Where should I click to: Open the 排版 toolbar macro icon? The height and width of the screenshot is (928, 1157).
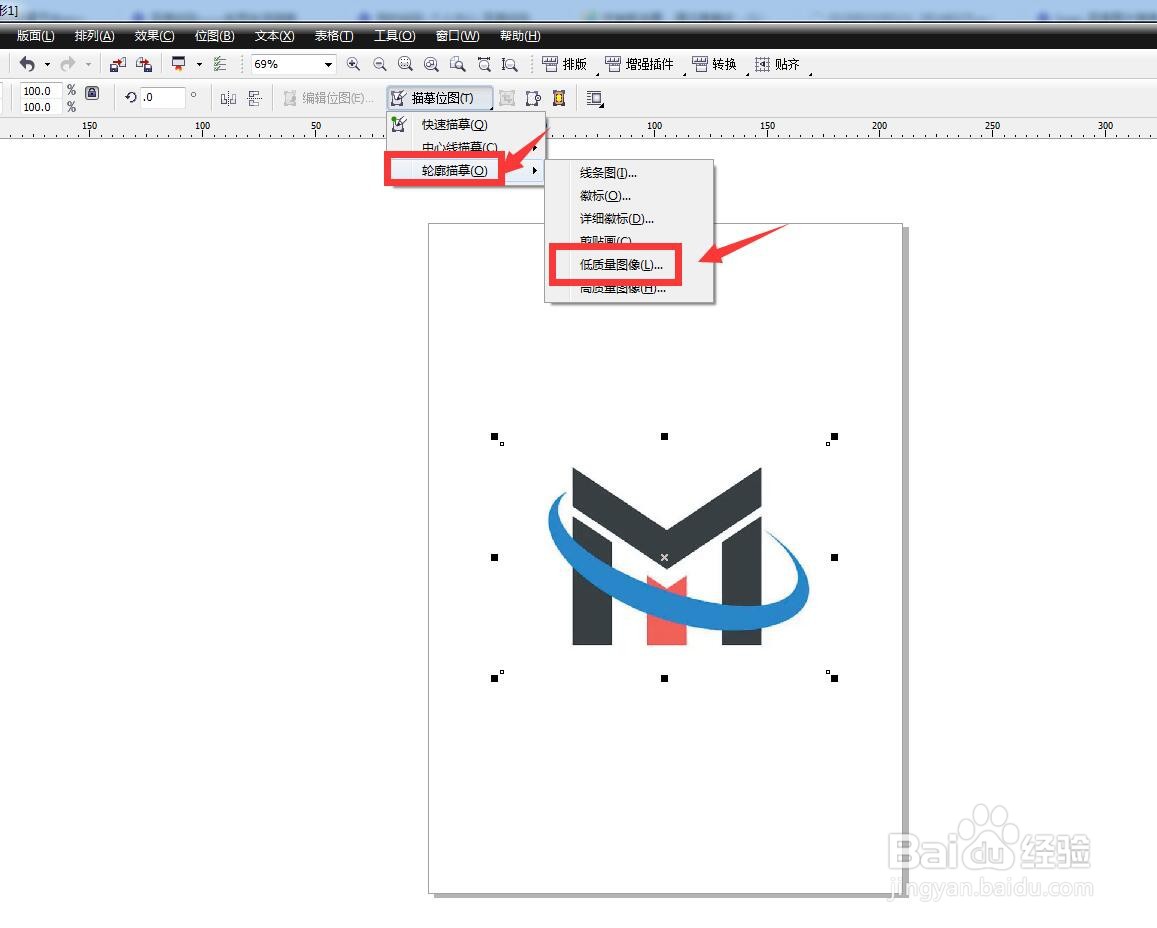(x=566, y=64)
